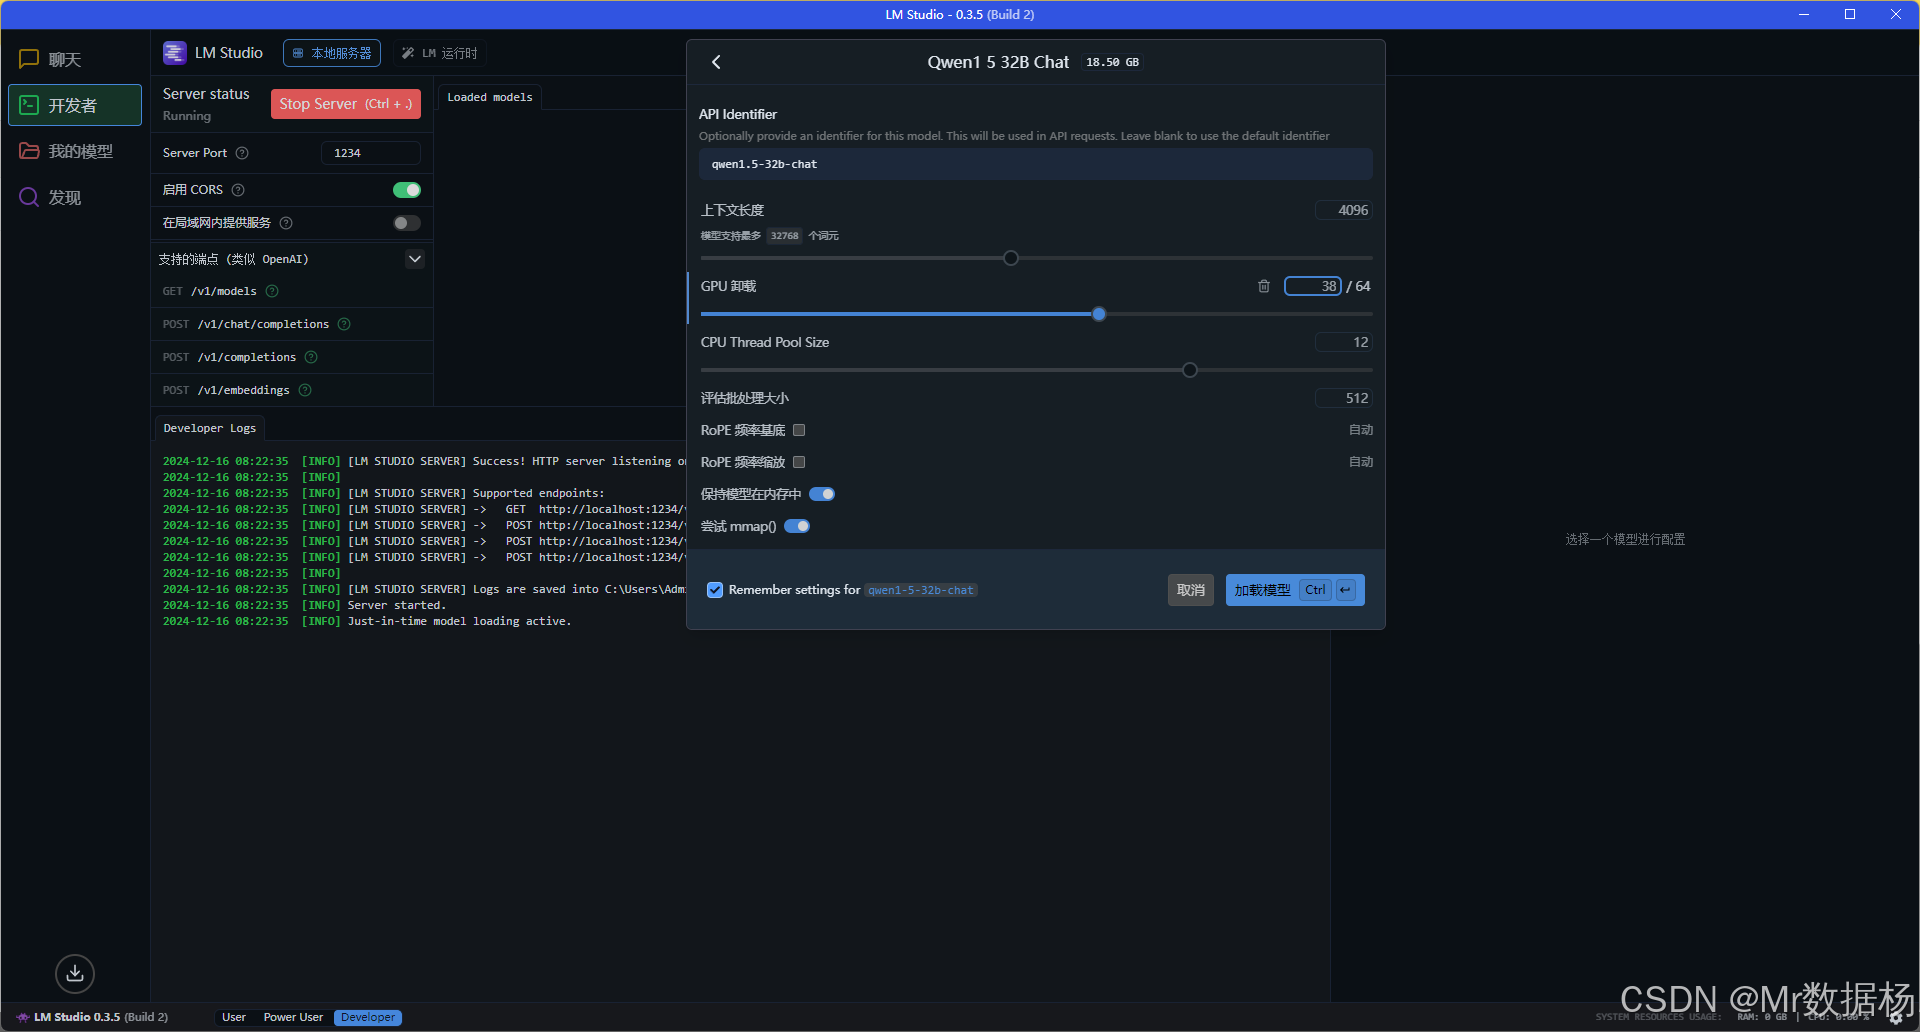Open settings gear in status bar
The image size is (1920, 1032).
tap(1895, 1017)
